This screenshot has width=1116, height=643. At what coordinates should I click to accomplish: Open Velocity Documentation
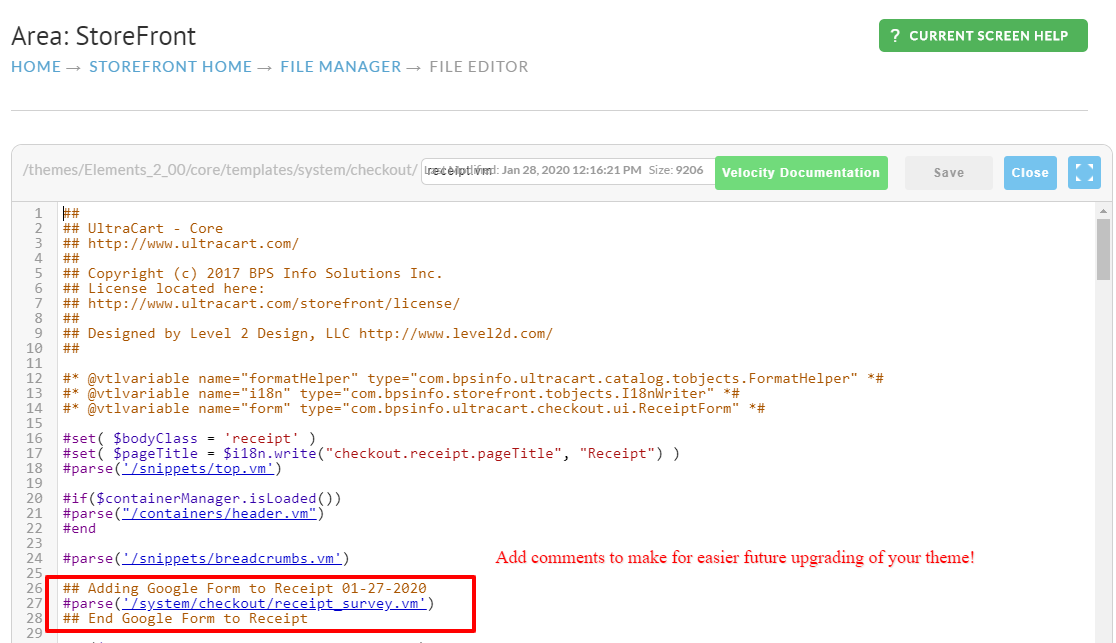[801, 172]
